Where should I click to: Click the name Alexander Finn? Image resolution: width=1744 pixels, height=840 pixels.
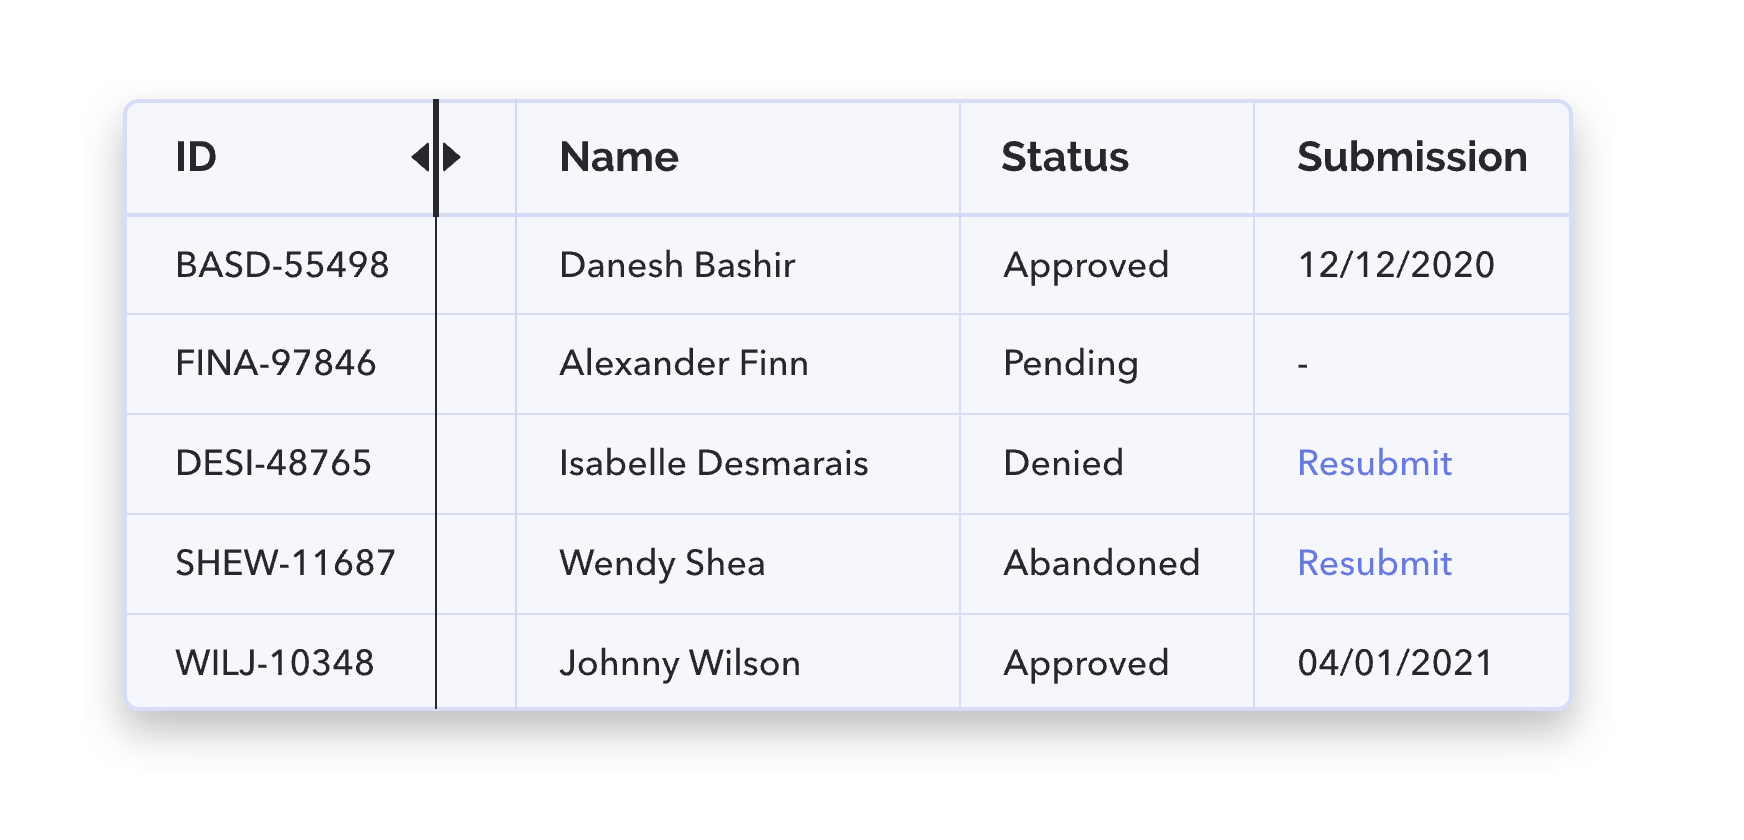click(684, 363)
